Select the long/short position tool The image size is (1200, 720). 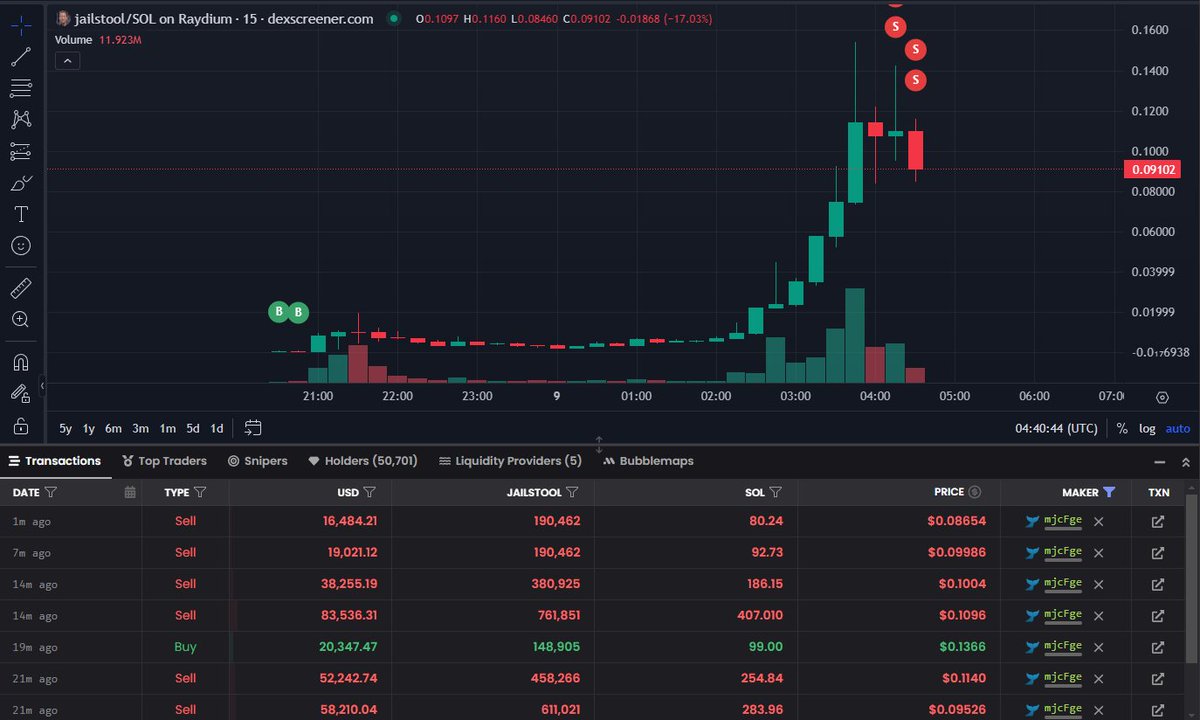coord(21,150)
